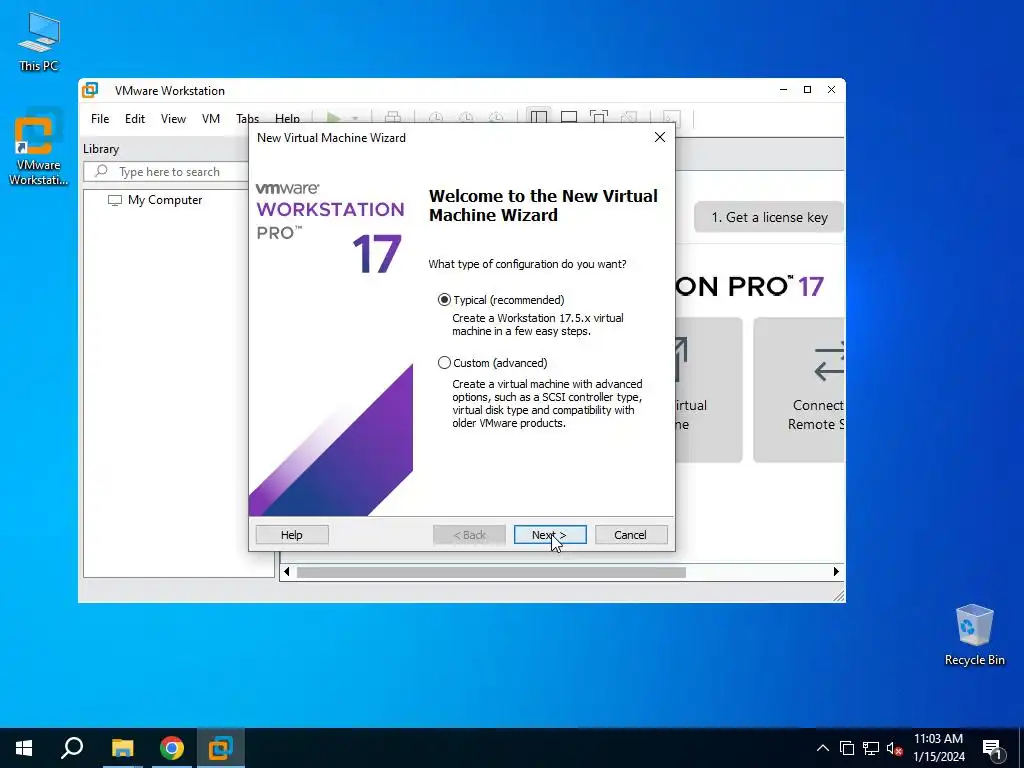The height and width of the screenshot is (768, 1024).
Task: Click the magnifier icon in Library search
Action: [101, 171]
